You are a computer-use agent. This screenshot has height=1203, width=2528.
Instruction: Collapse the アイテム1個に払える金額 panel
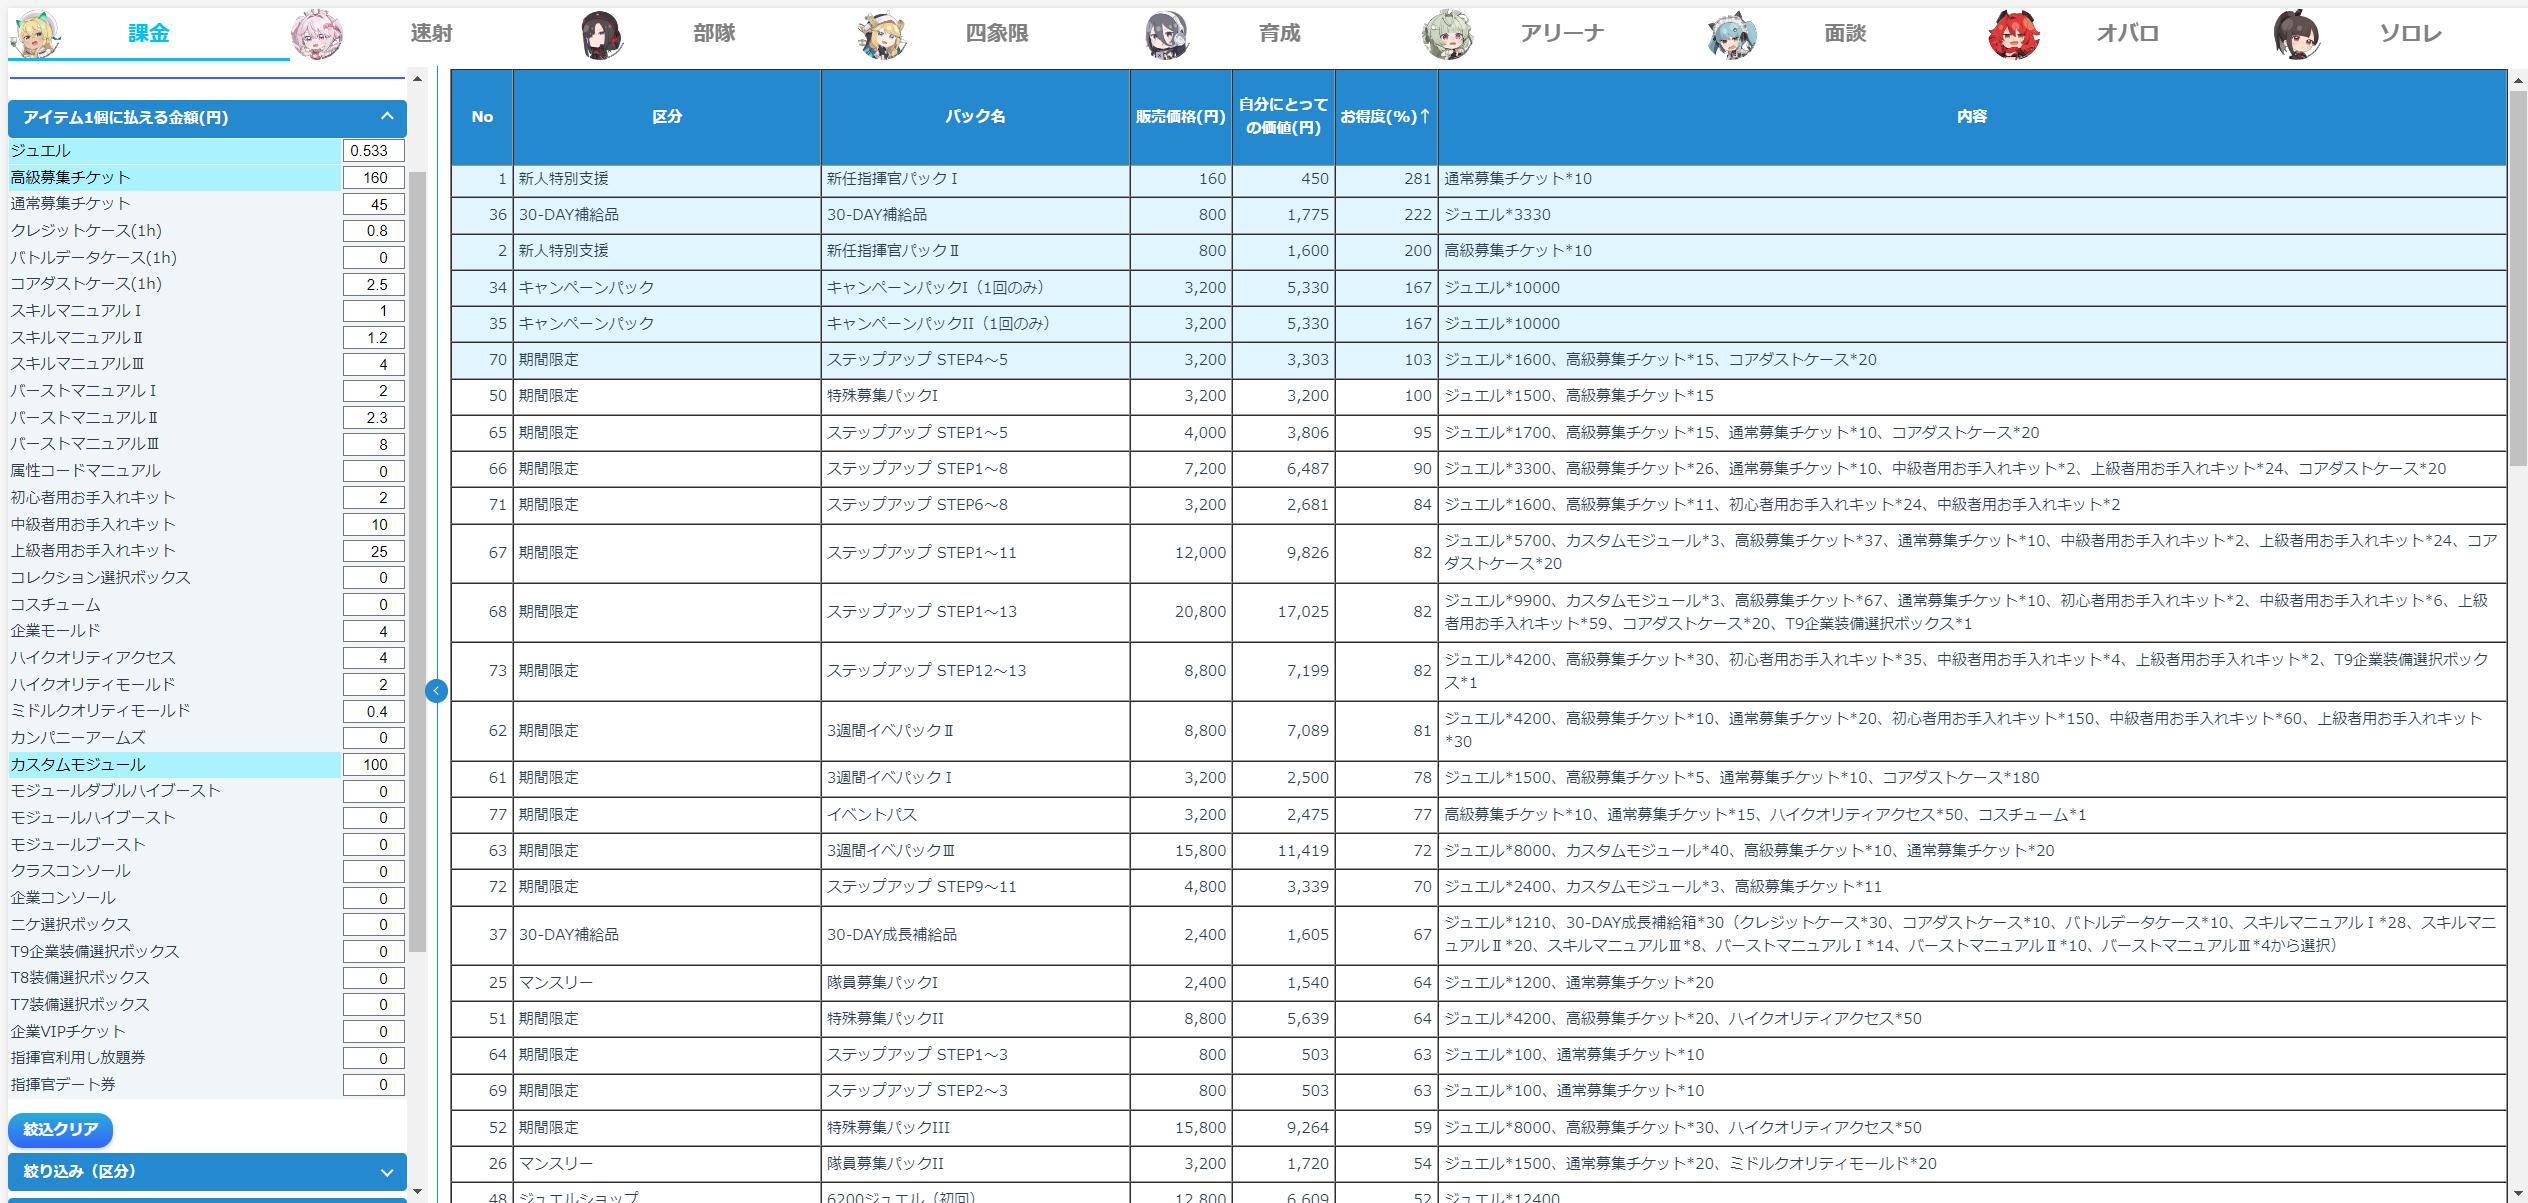tap(387, 117)
